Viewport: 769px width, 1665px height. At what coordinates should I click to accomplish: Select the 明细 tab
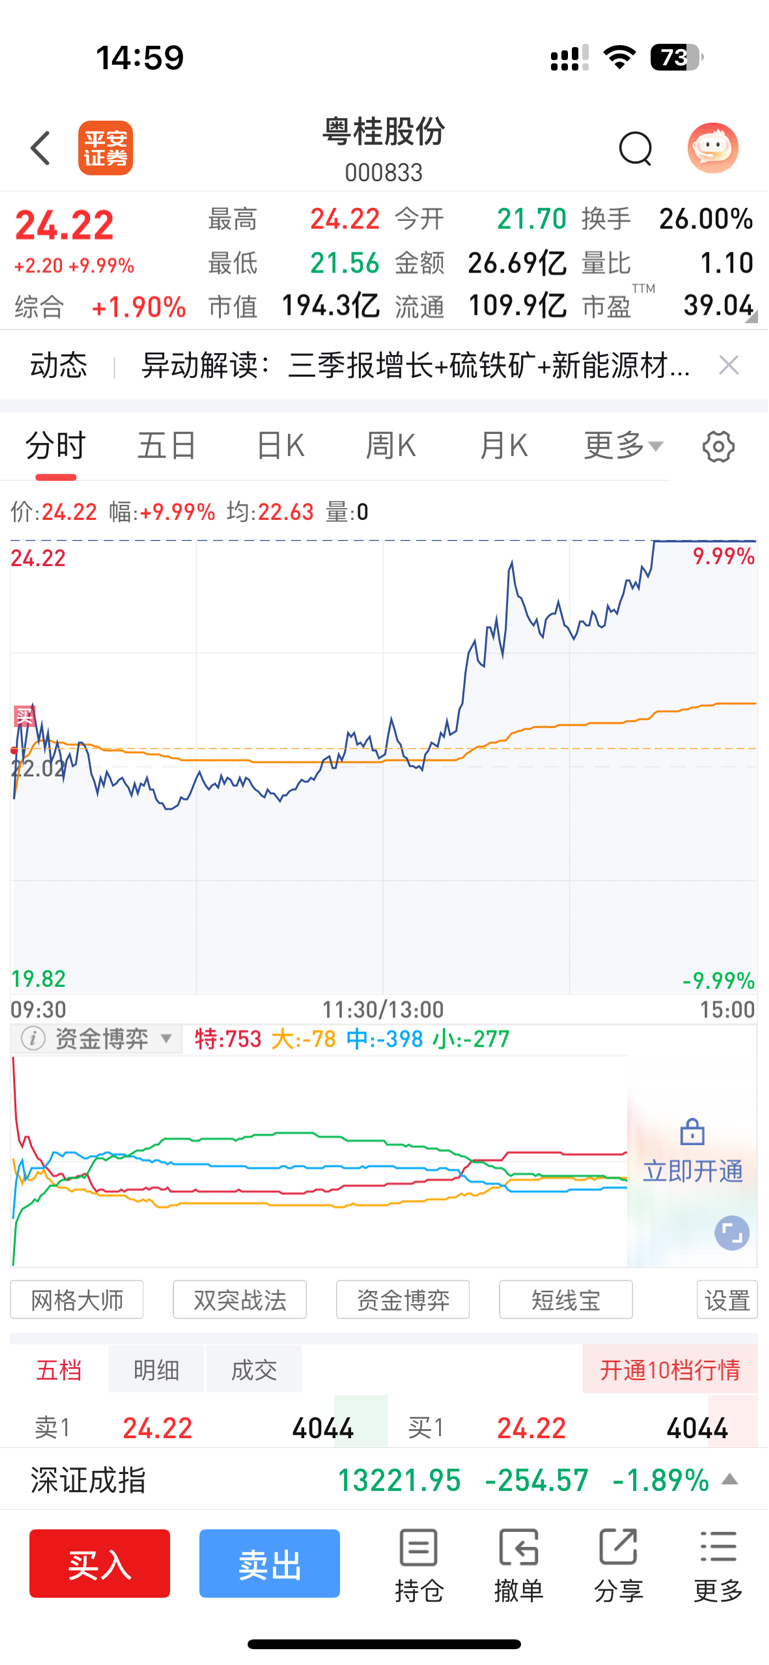point(156,1370)
